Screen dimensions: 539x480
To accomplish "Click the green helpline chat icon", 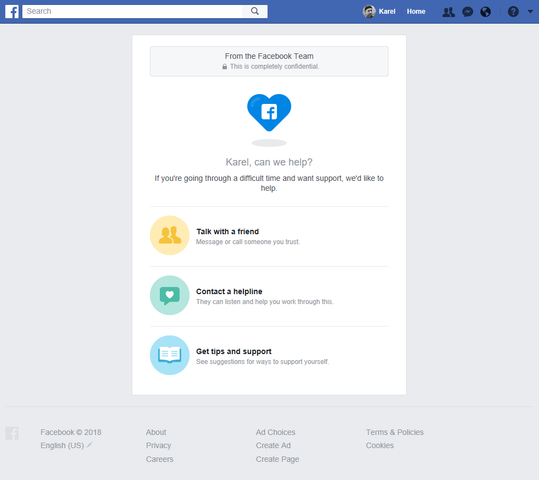I will coord(169,295).
